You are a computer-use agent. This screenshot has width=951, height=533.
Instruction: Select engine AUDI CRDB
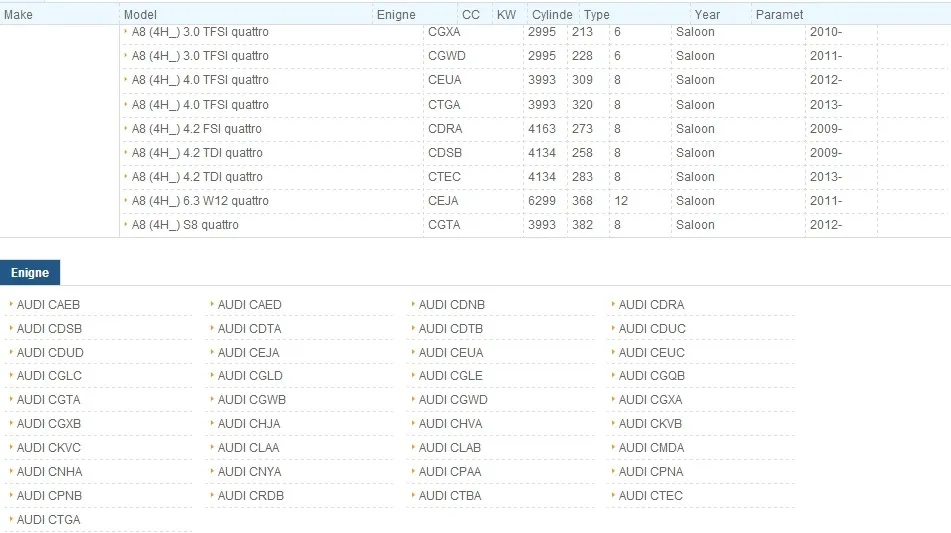click(x=250, y=496)
